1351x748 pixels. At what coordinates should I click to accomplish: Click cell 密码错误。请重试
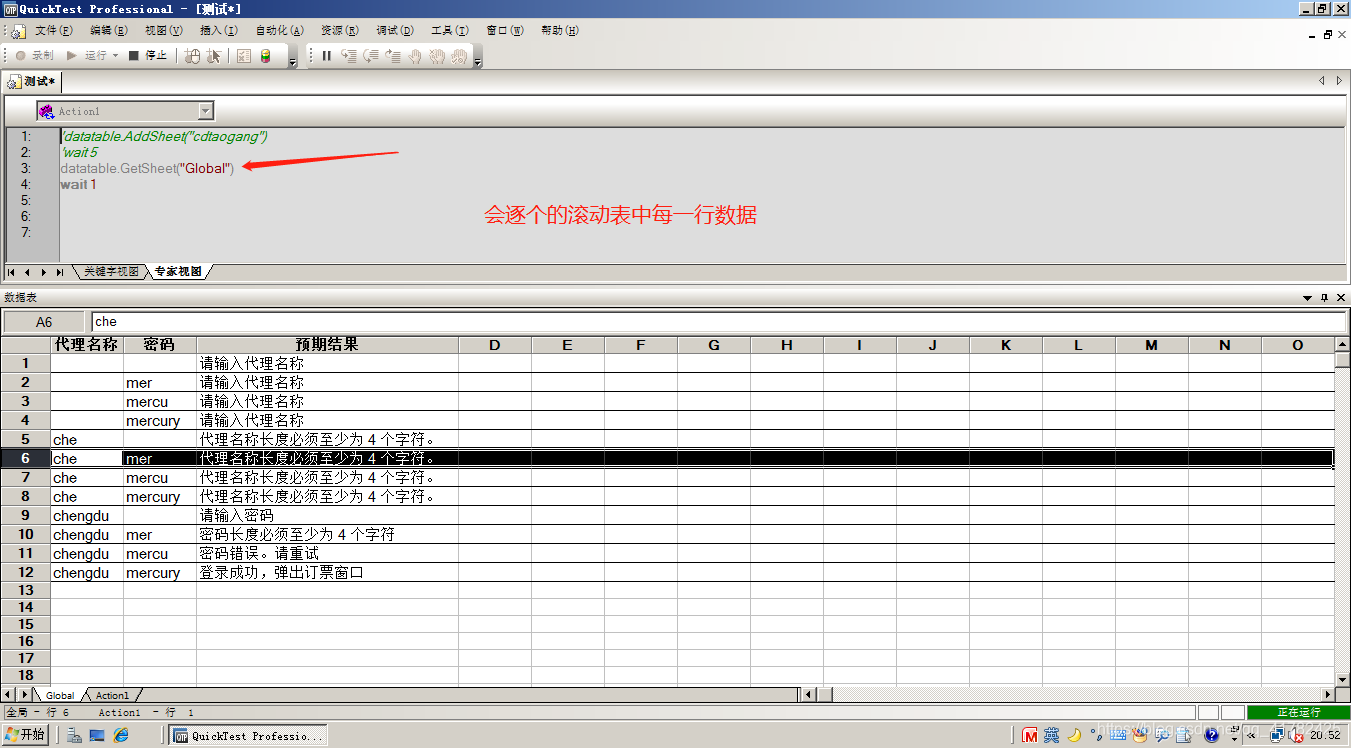[x=327, y=554]
